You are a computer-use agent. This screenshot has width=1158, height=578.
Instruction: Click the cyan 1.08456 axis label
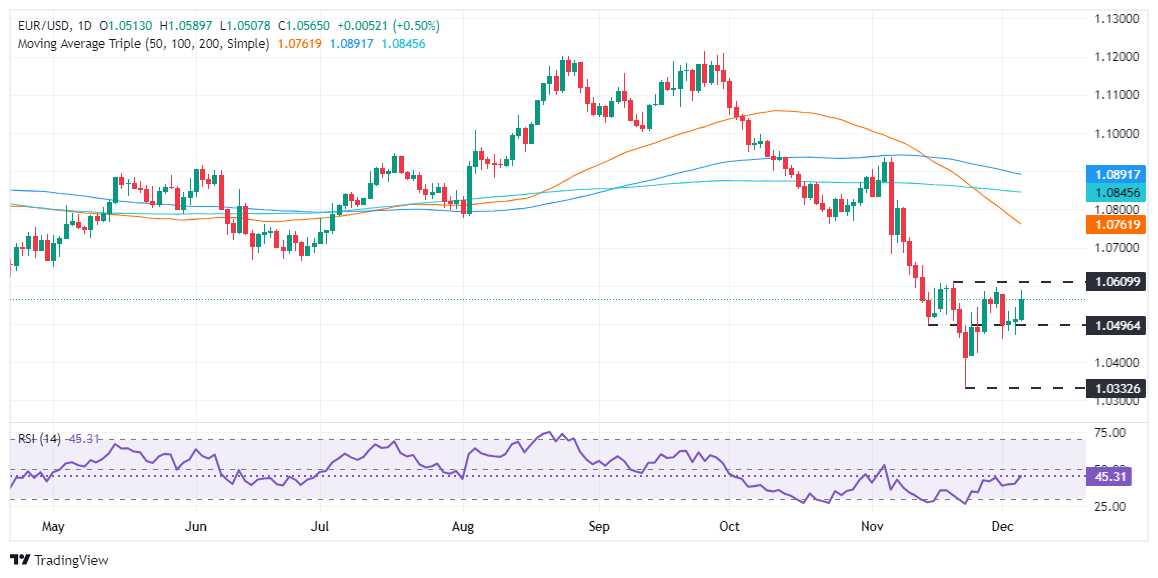click(x=1115, y=191)
